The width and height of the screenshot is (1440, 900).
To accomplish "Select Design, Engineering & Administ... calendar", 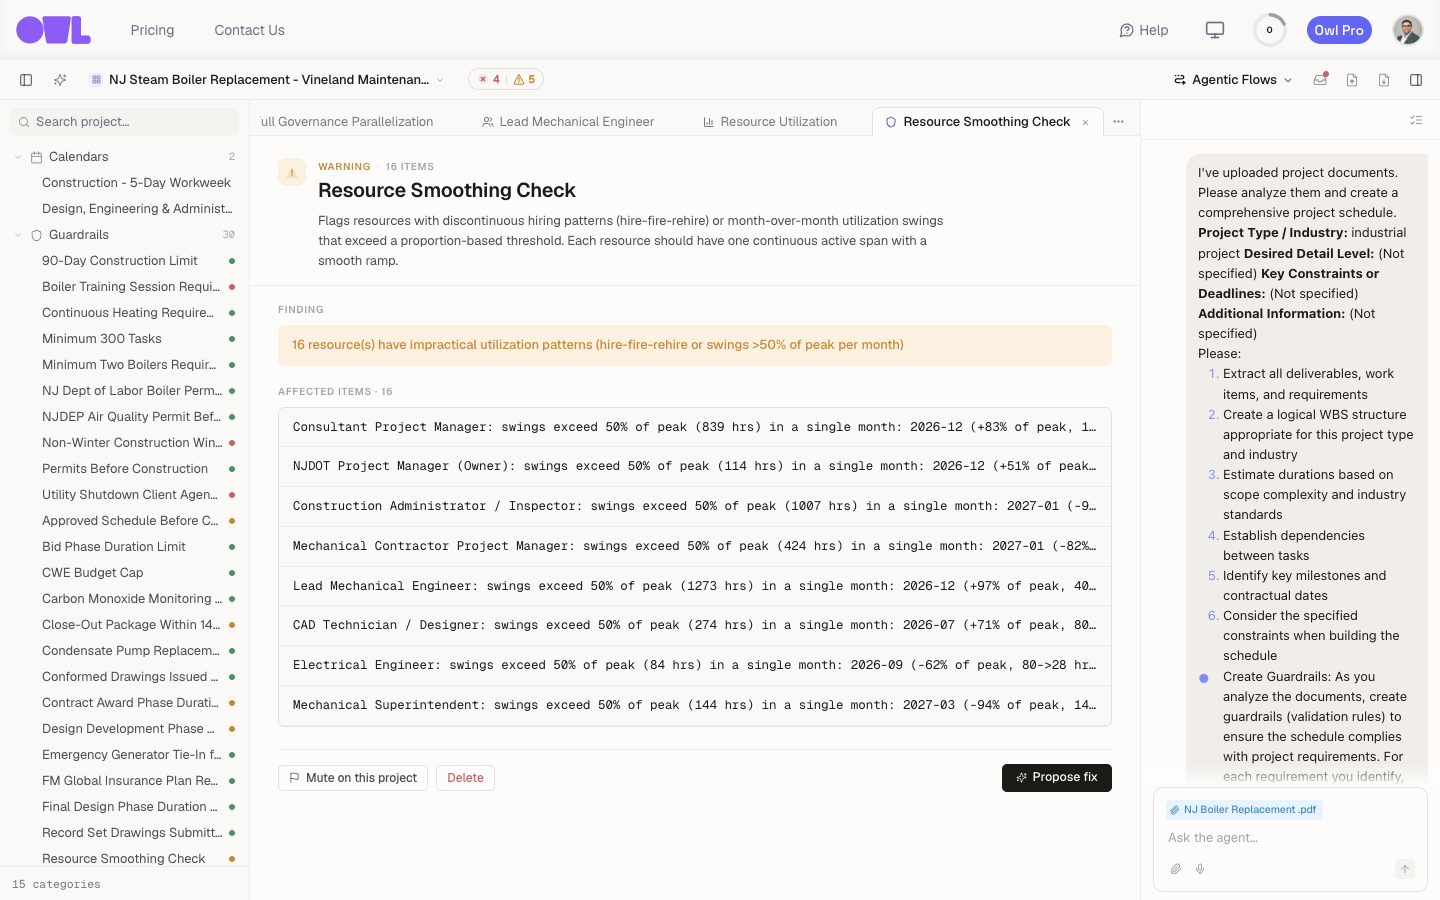I will pos(137,209).
